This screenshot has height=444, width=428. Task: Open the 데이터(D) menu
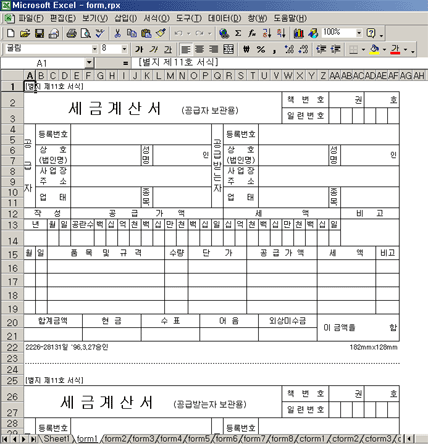coord(224,18)
